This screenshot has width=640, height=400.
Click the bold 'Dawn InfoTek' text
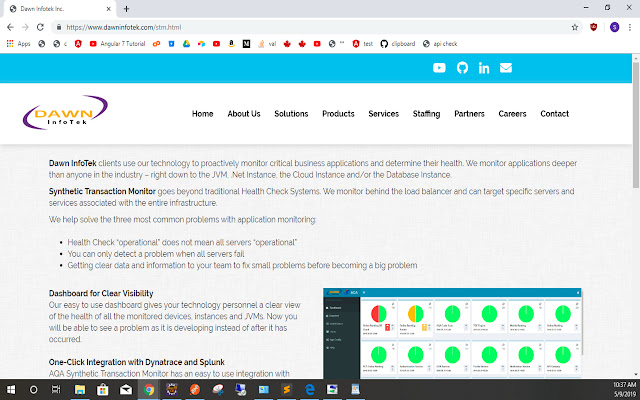[x=73, y=163]
